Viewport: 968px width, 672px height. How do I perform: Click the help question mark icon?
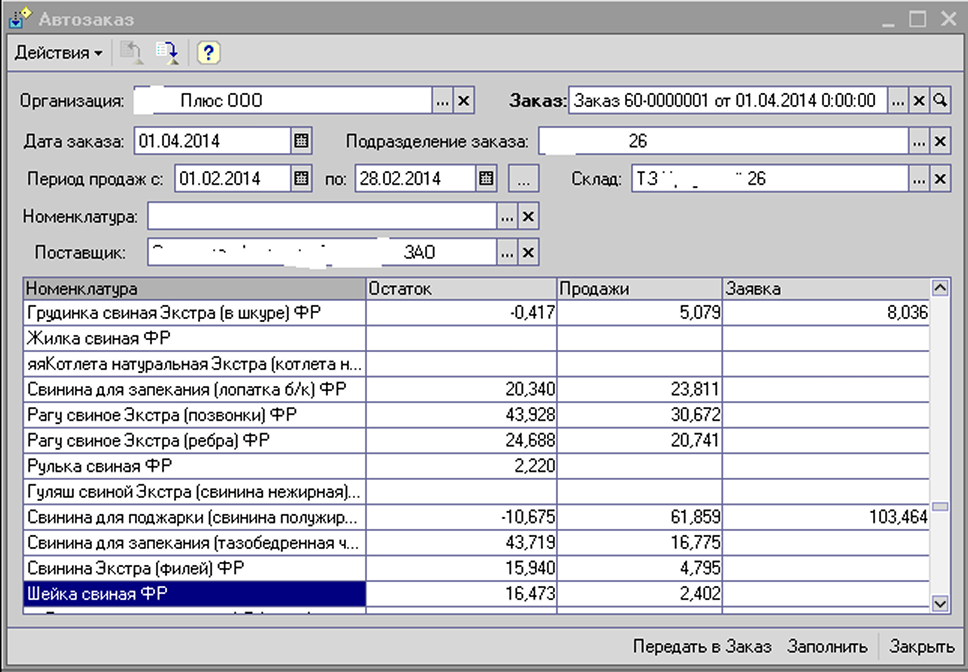point(208,53)
